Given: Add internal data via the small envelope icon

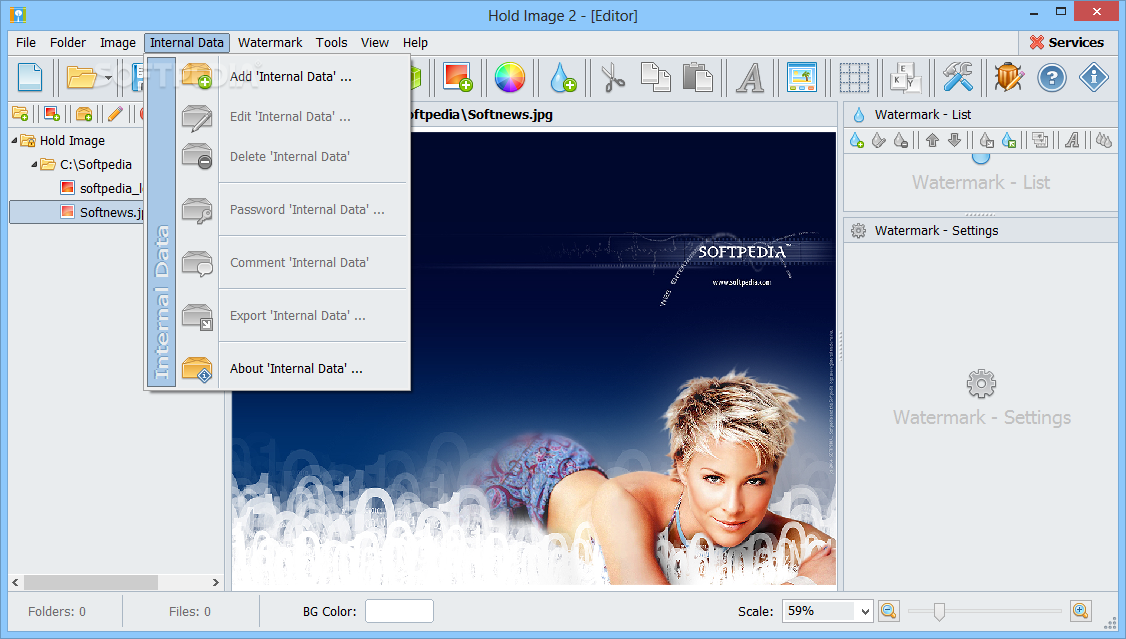Looking at the screenshot, I should point(84,114).
